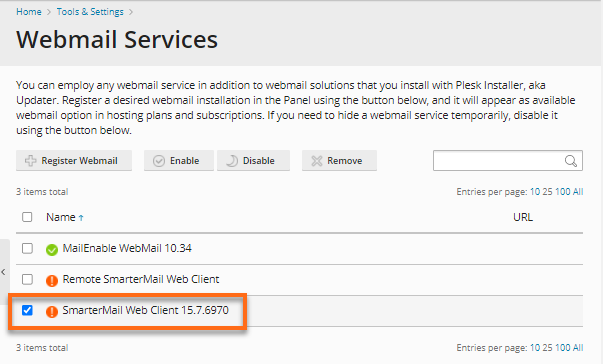Select the Remote SmarterMail Web Client name
The width and height of the screenshot is (603, 364).
141,279
